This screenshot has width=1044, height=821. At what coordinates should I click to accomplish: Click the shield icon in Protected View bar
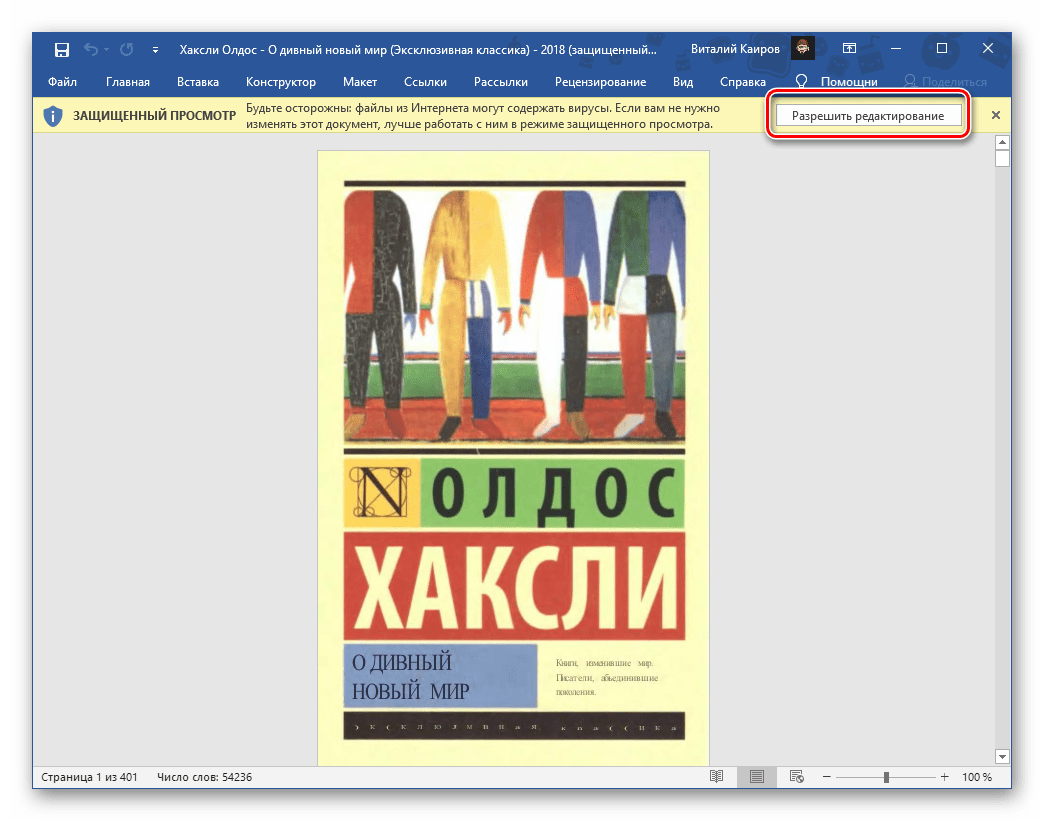53,116
